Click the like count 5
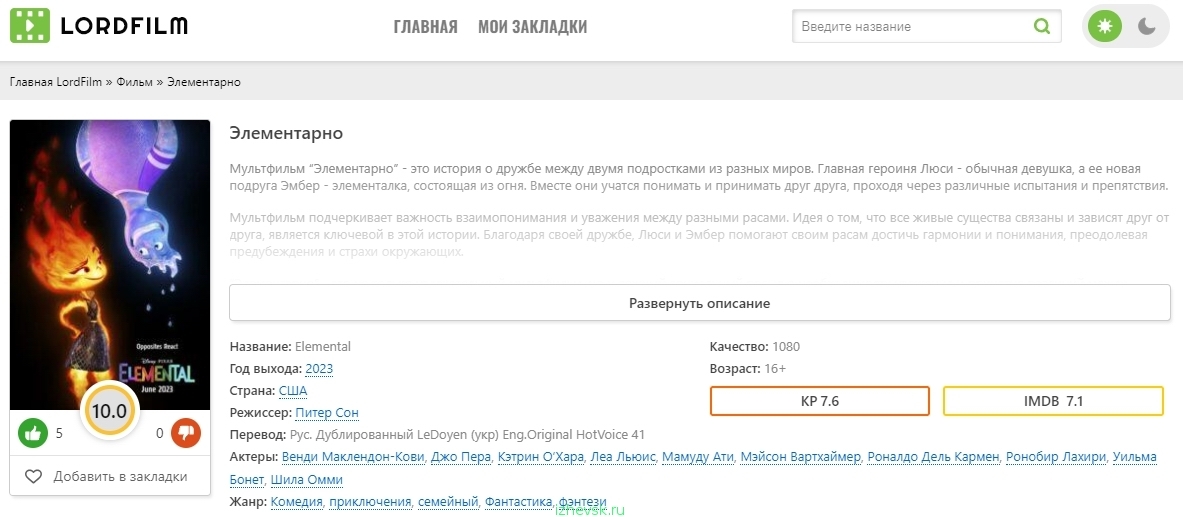1183x517 pixels. tap(59, 433)
